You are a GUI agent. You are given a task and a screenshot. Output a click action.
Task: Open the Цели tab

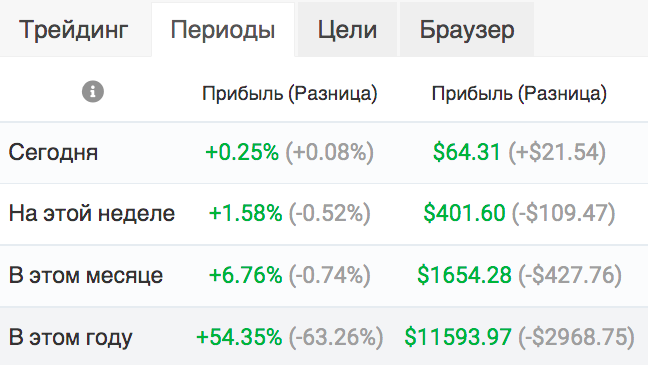(x=347, y=30)
